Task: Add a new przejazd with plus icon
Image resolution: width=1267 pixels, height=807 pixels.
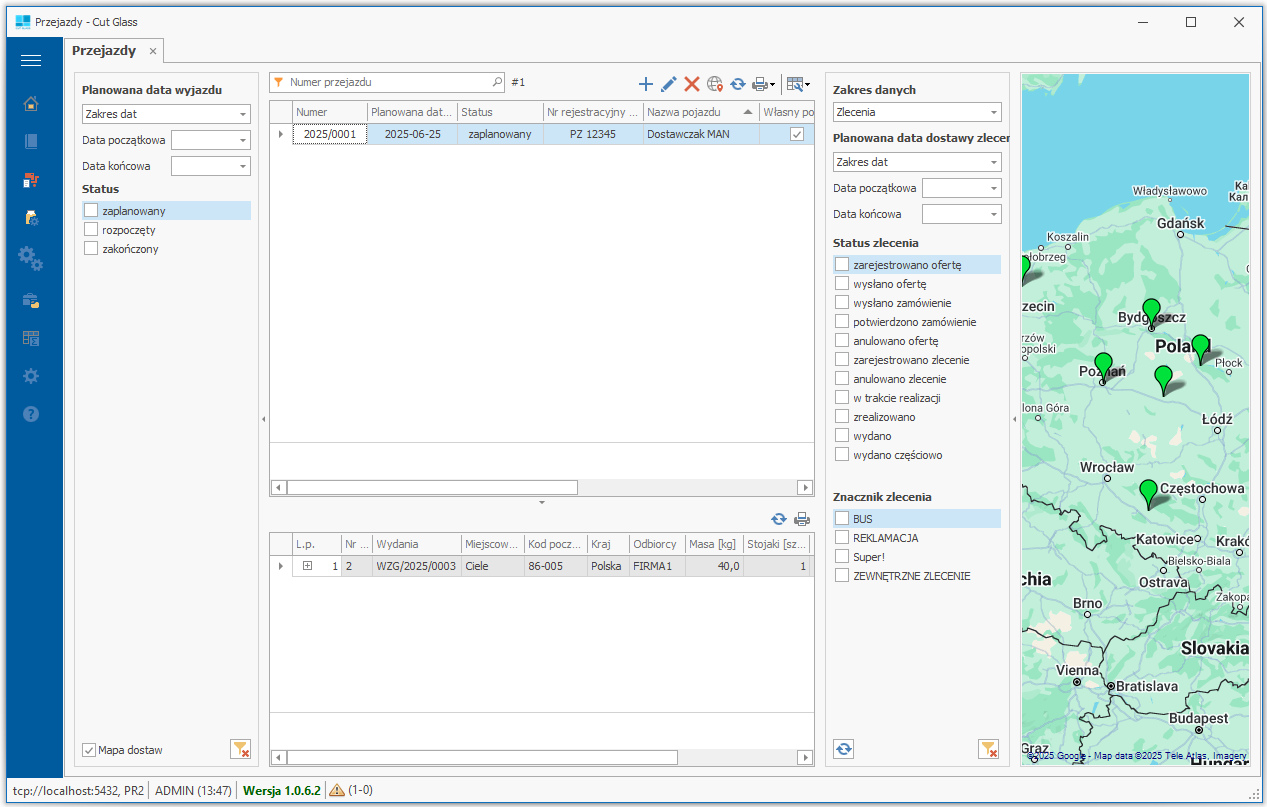Action: coord(645,84)
